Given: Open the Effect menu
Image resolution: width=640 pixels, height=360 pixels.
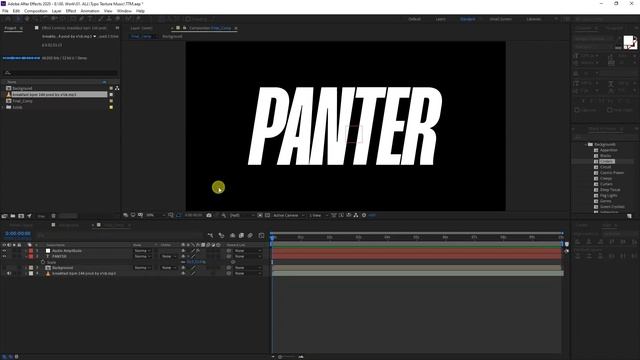Looking at the screenshot, I should [x=71, y=11].
